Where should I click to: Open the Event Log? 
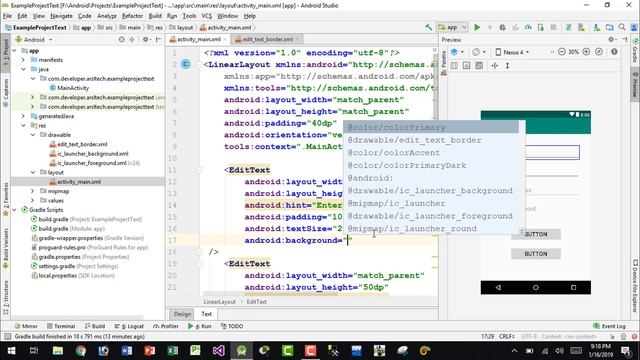(610, 326)
